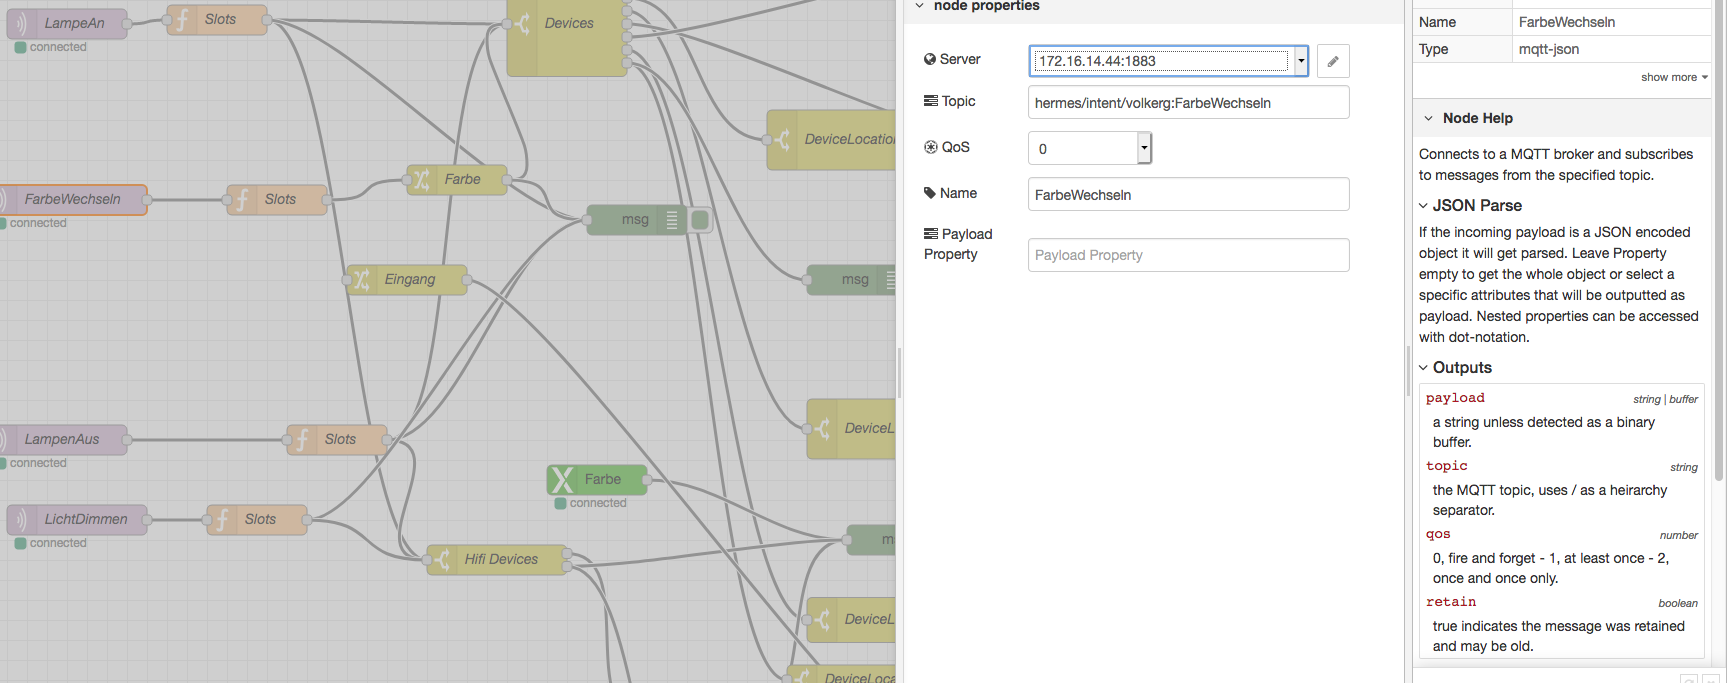This screenshot has height=683, width=1727.
Task: Click the FarbeWechseln value in info Name row
Action: coord(1566,22)
